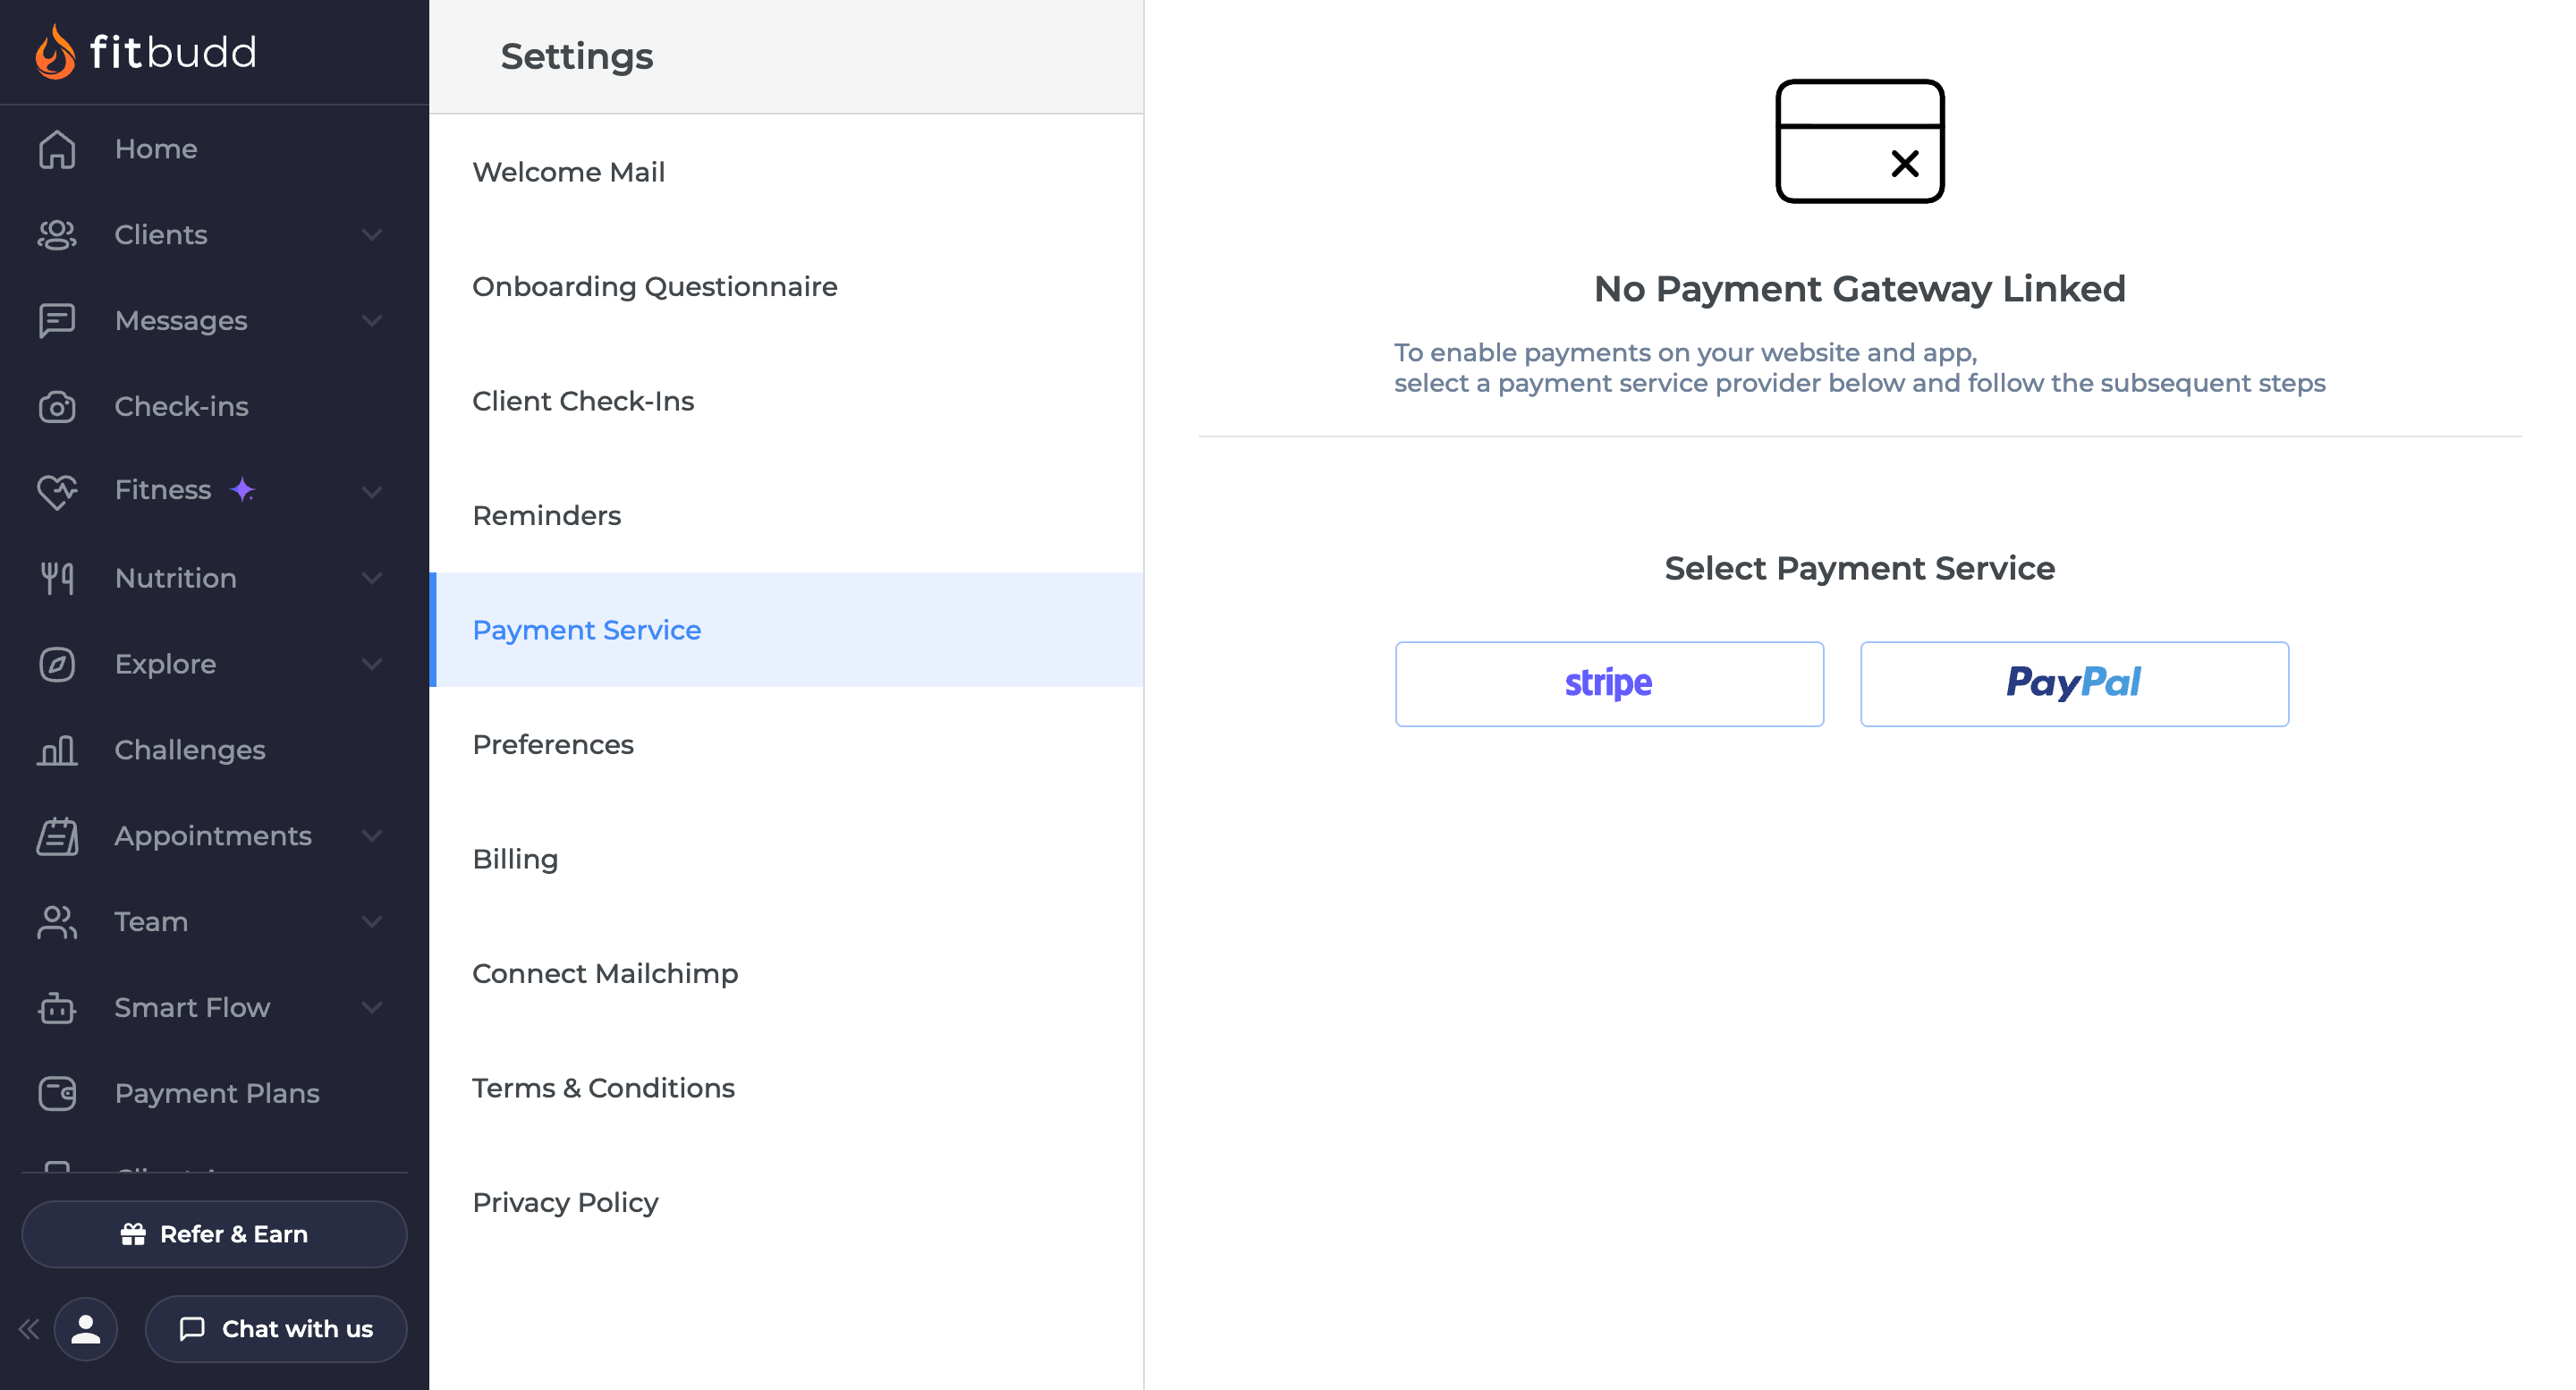The width and height of the screenshot is (2576, 1390).
Task: Open Privacy Policy settings
Action: (786, 1203)
